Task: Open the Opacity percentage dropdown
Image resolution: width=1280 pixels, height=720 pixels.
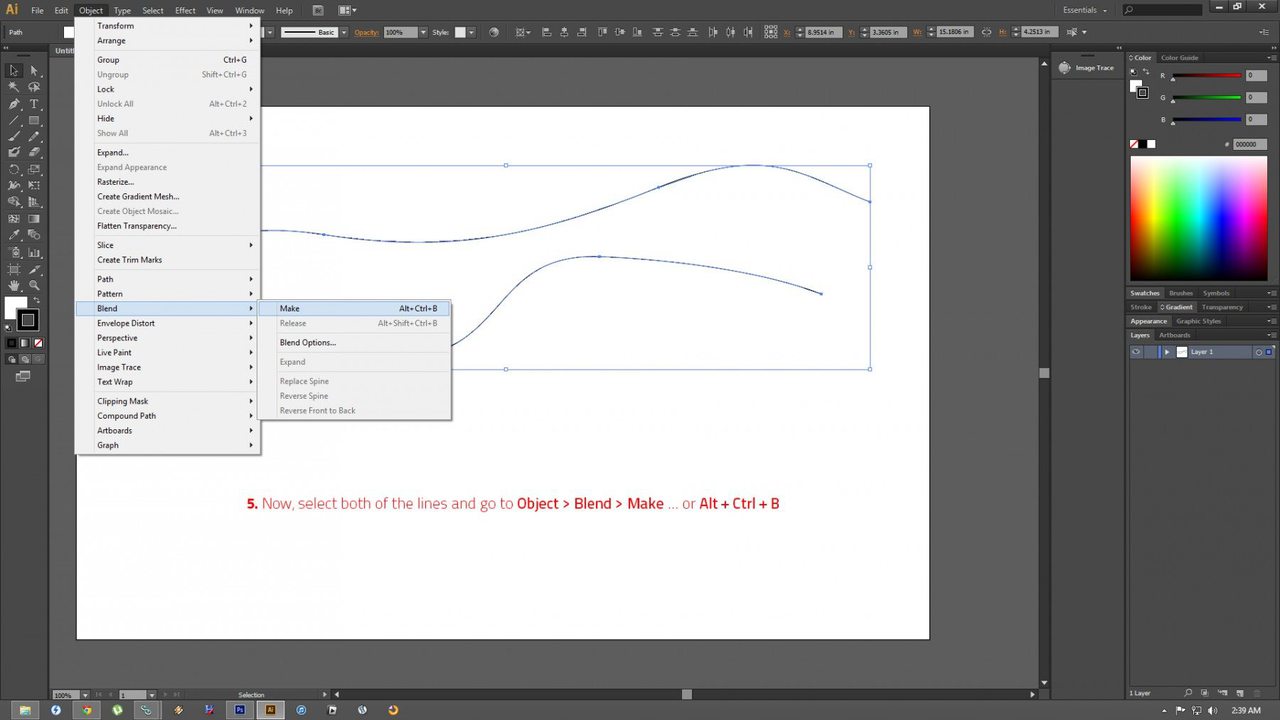Action: coord(422,32)
